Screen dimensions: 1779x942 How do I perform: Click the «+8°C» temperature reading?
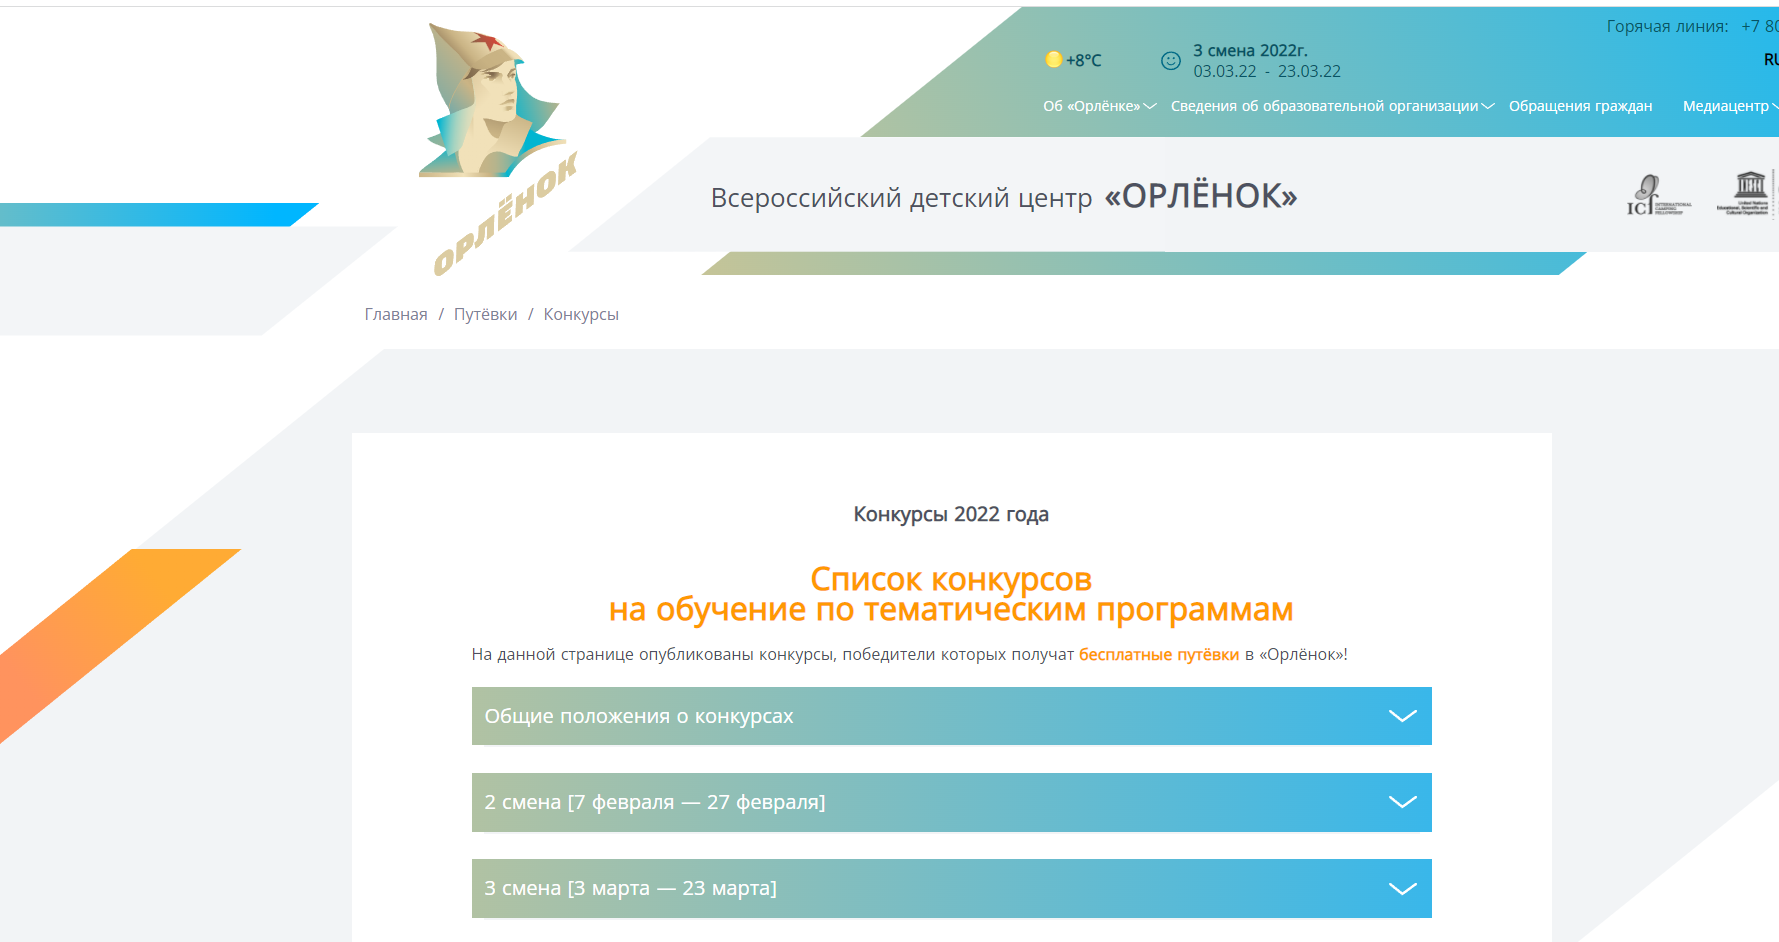tap(1083, 60)
